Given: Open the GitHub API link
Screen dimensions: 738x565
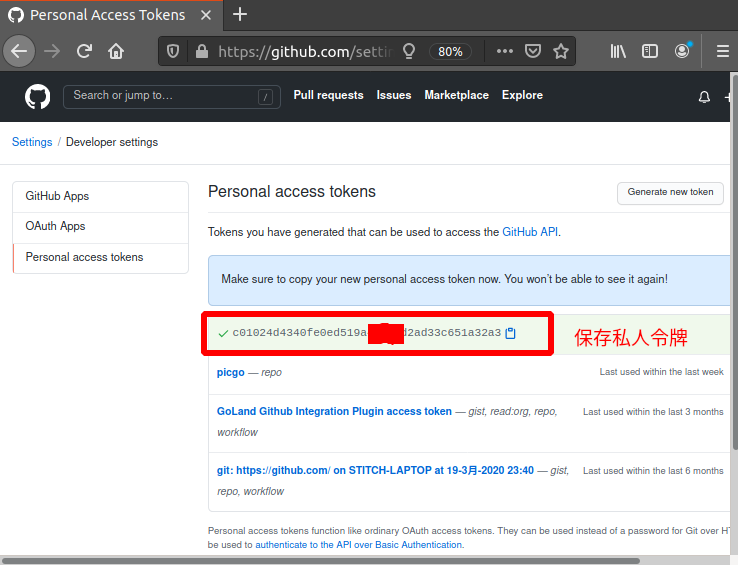Looking at the screenshot, I should pos(530,232).
